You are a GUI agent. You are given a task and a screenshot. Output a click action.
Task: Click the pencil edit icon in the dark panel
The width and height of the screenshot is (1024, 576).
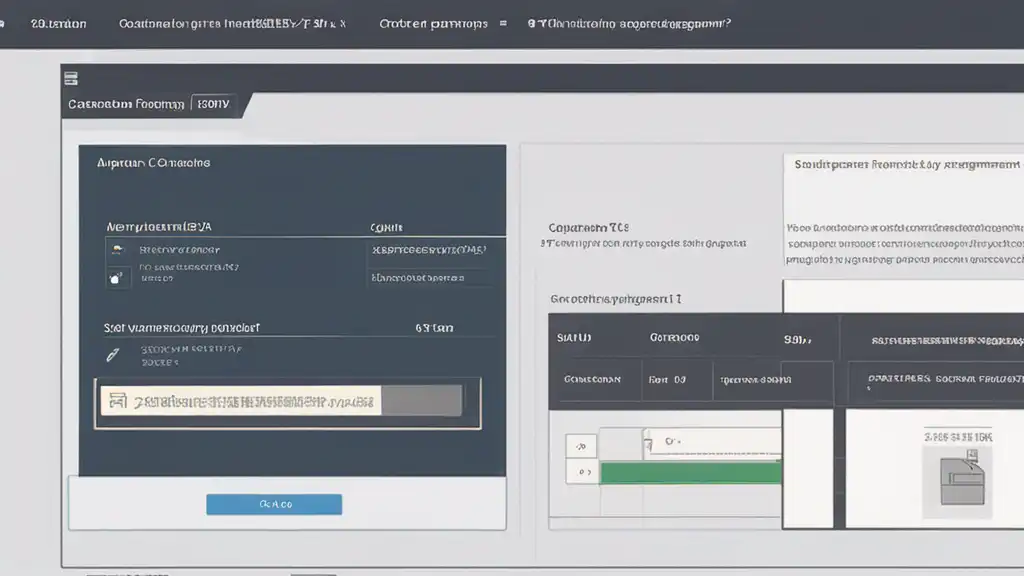tap(113, 355)
